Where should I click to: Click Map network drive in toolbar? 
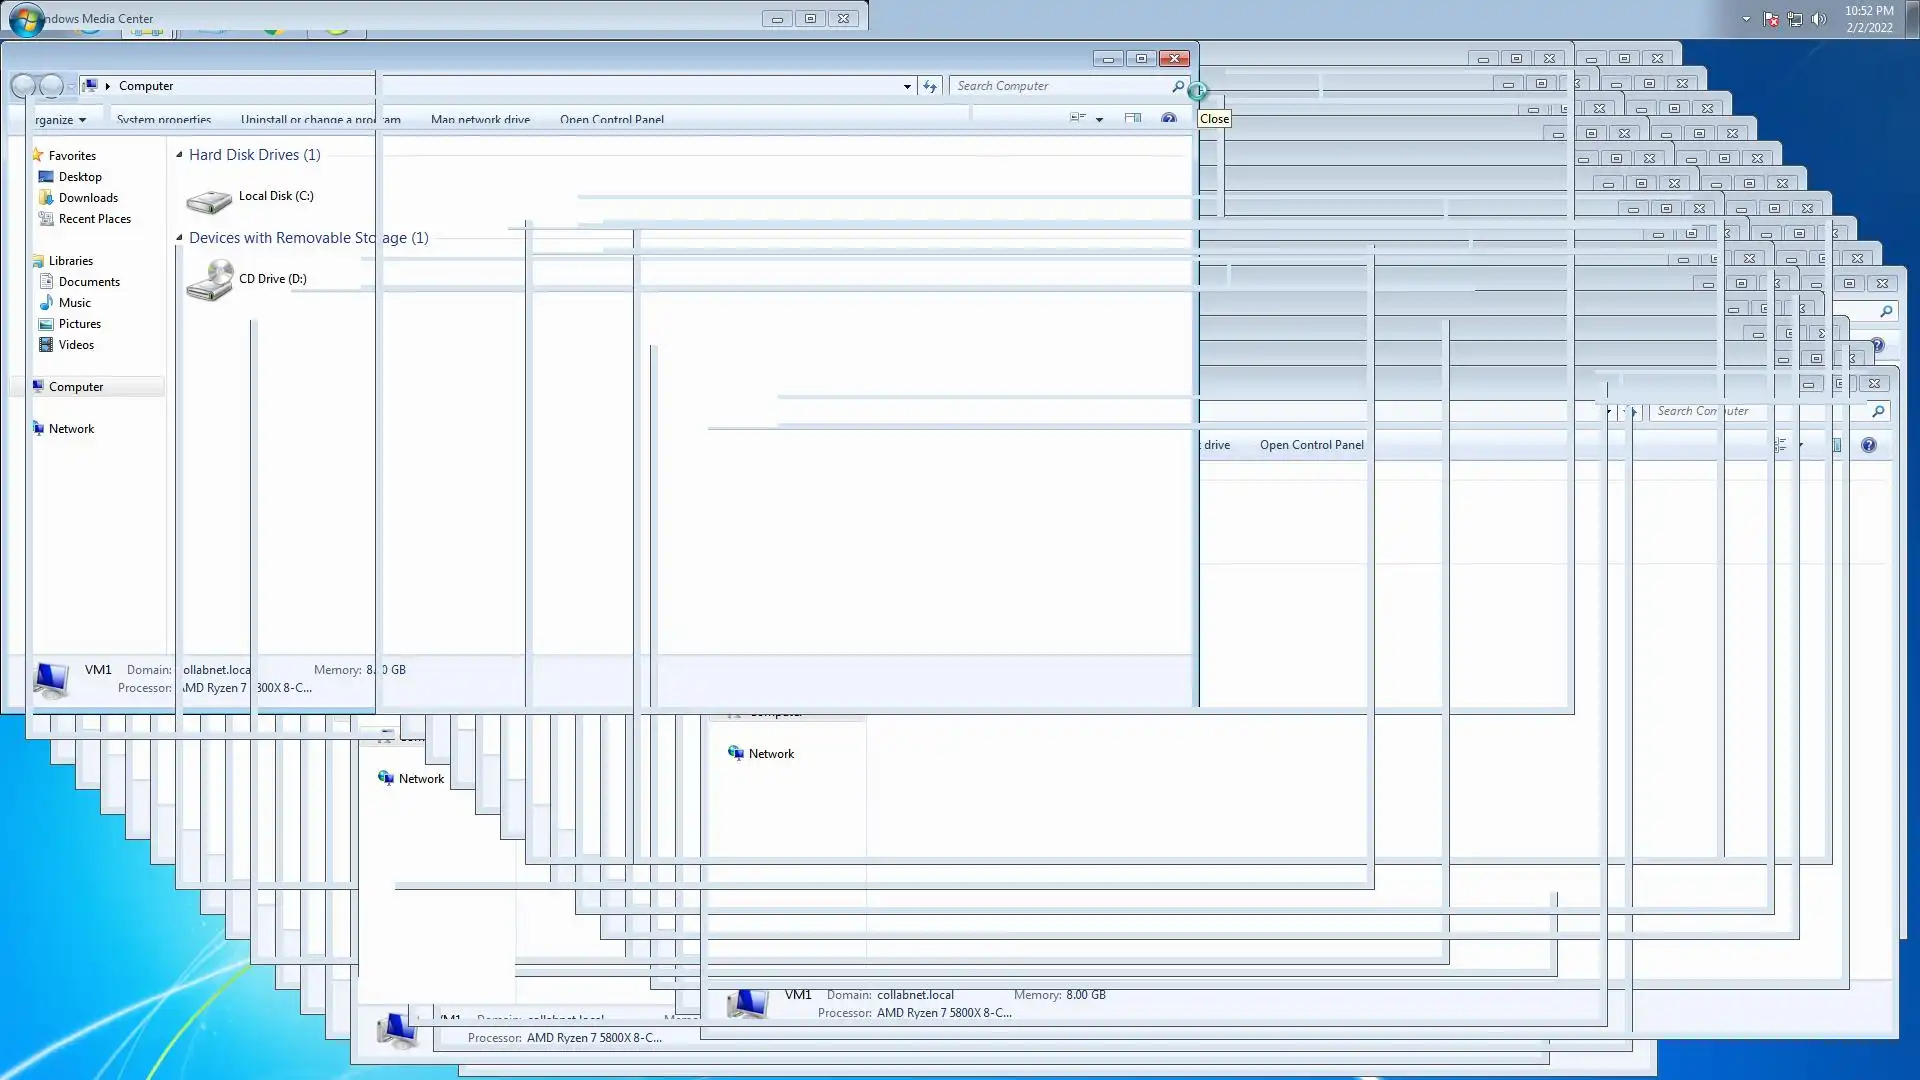[480, 119]
